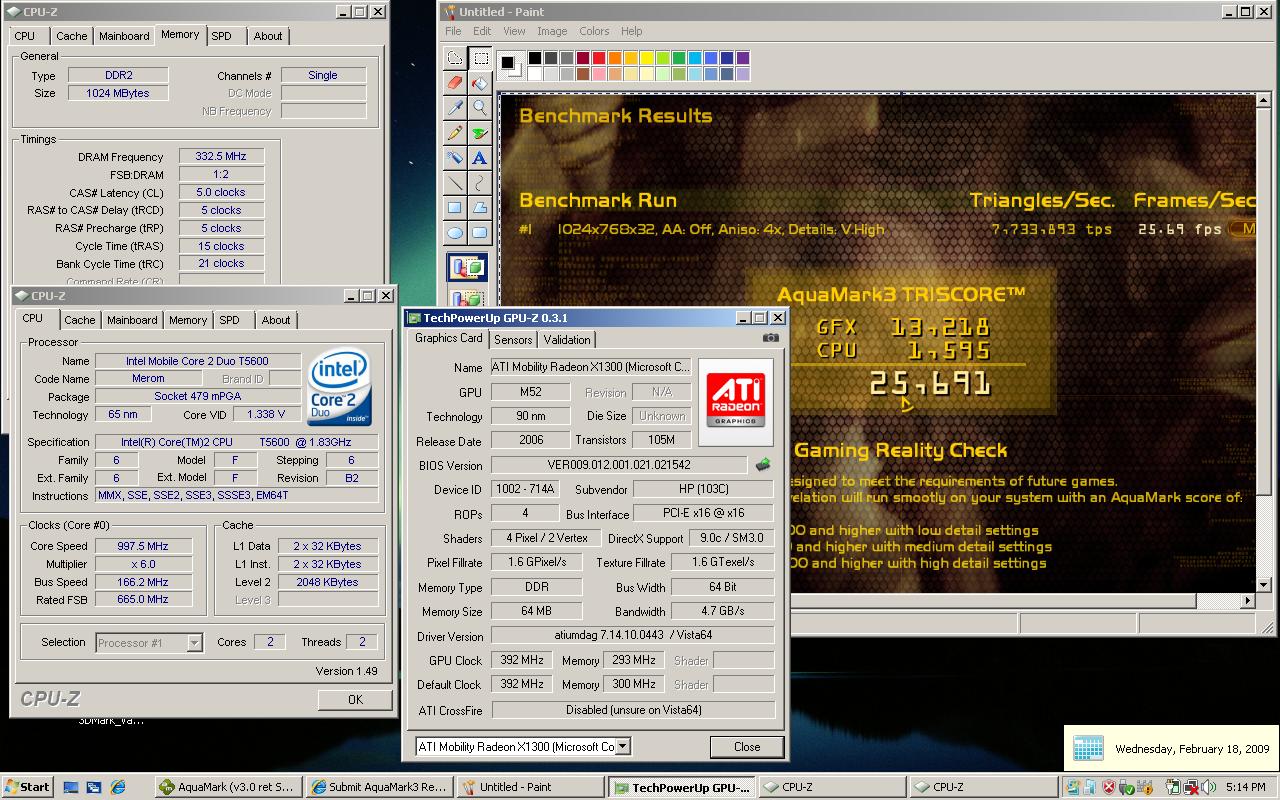Click the Start button
1280x800 pixels.
[x=28, y=787]
